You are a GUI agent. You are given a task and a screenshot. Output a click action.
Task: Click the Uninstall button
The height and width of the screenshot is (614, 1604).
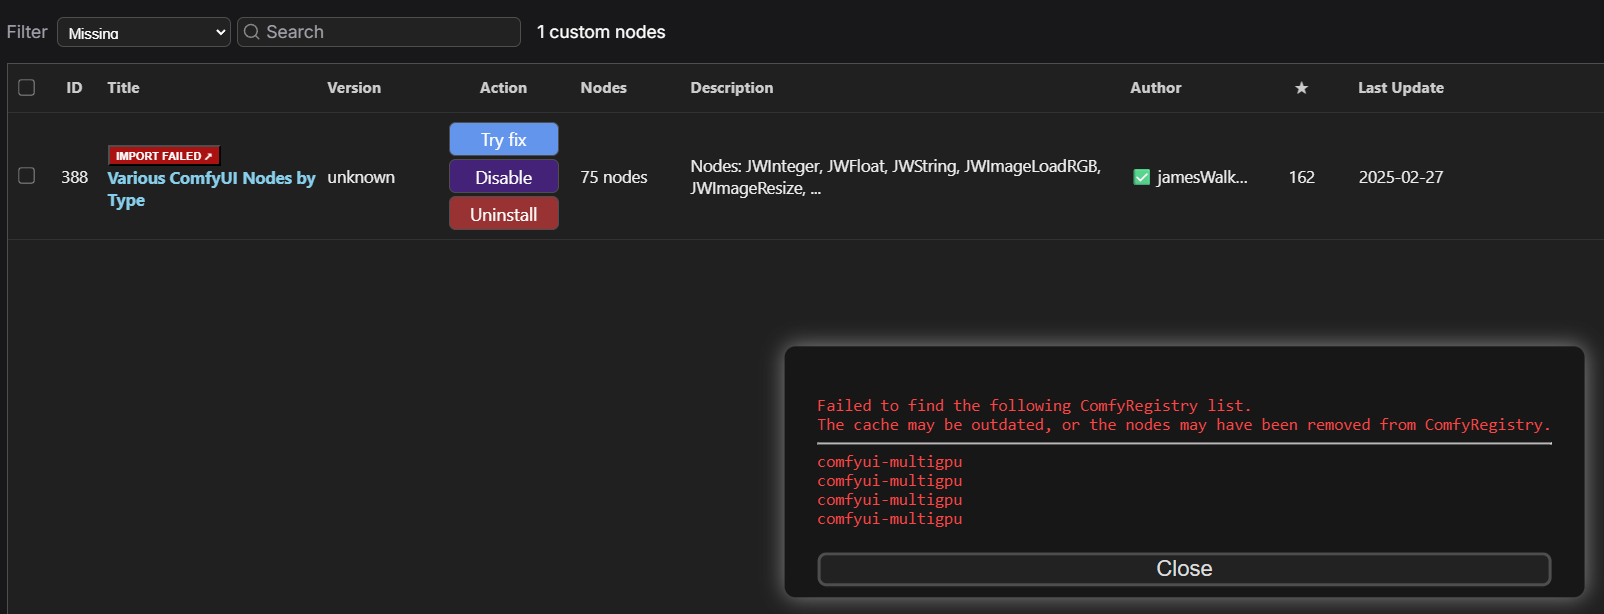pyautogui.click(x=504, y=214)
